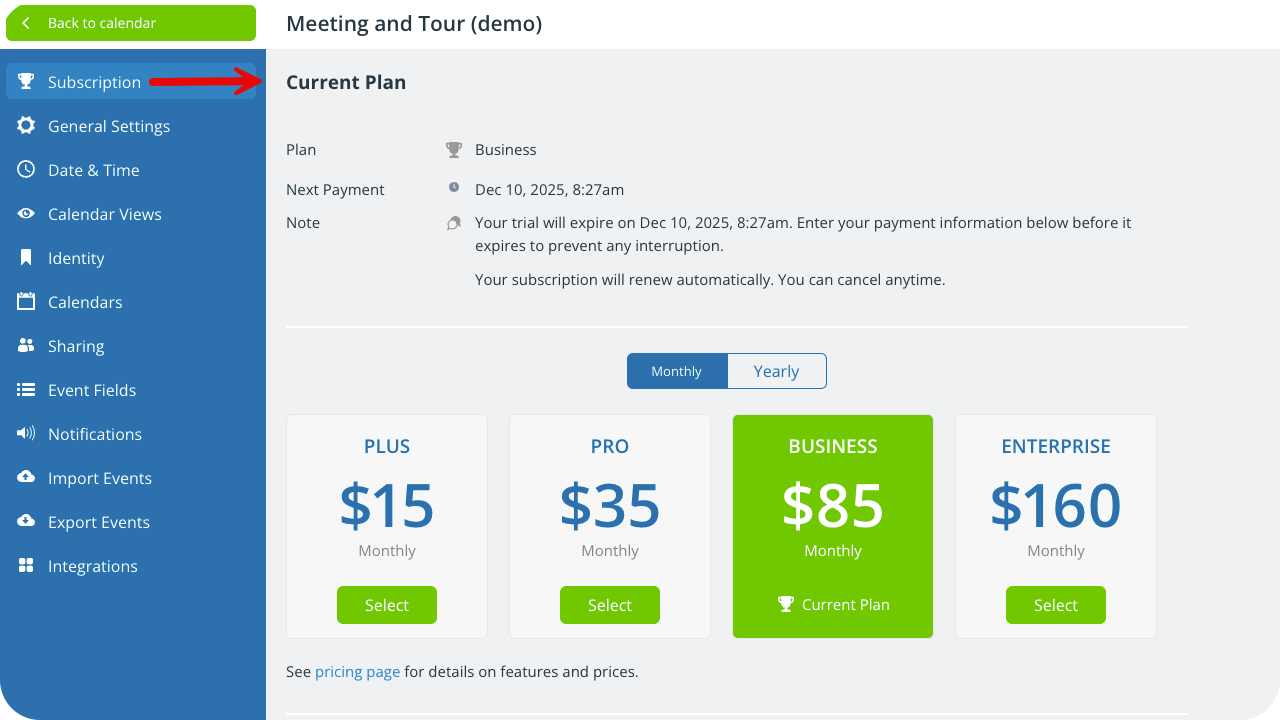Click the Event Fields list icon
Image resolution: width=1280 pixels, height=720 pixels.
pos(26,390)
